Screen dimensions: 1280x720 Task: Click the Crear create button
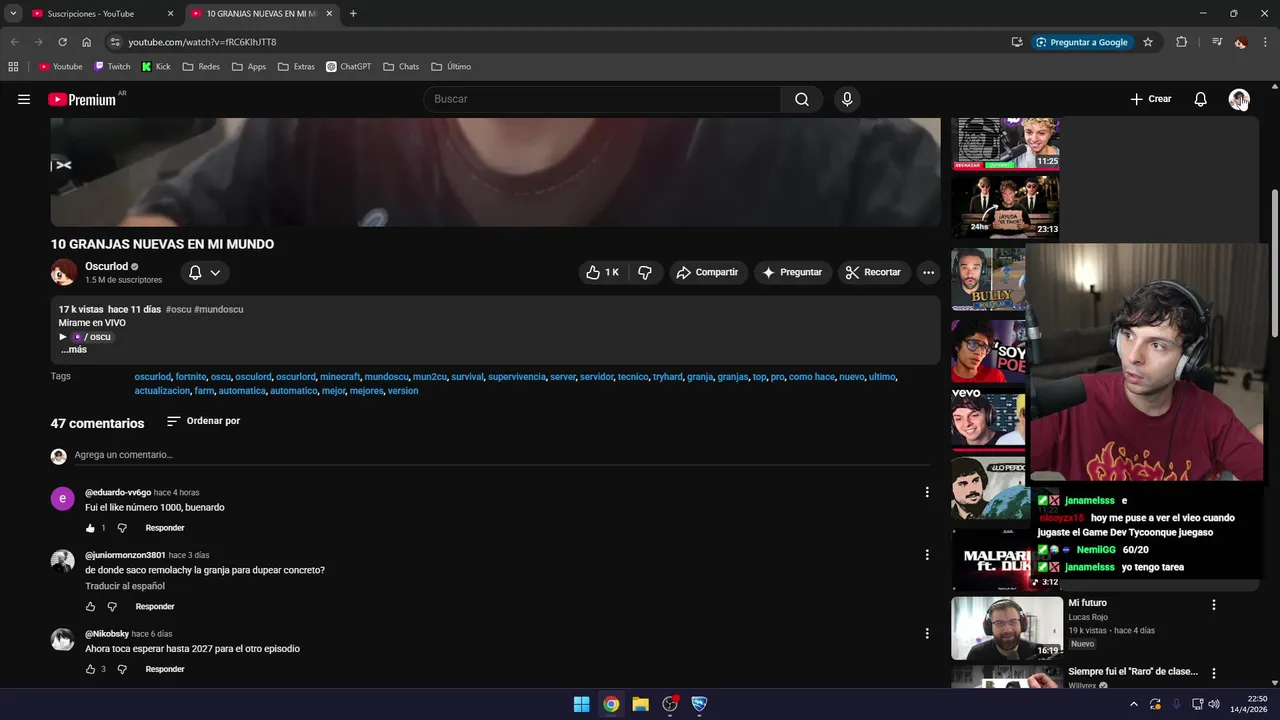[x=1151, y=99]
